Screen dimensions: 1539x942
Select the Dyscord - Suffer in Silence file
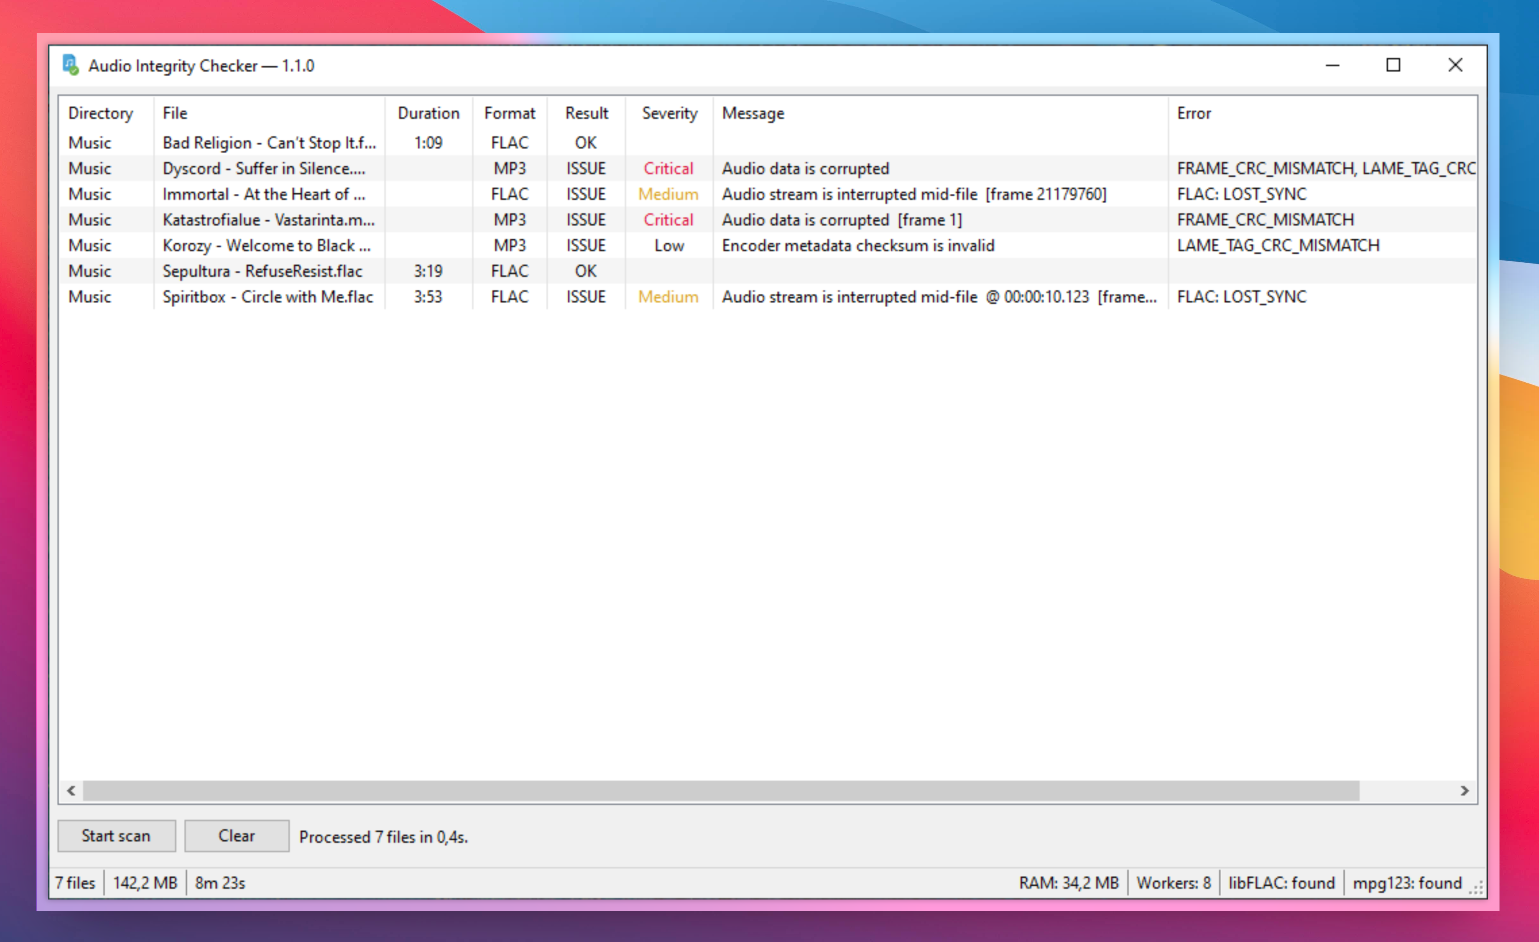pos(264,169)
